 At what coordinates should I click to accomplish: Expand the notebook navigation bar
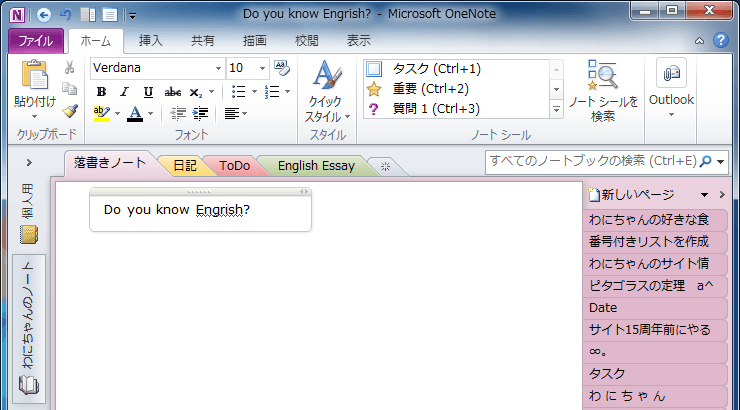tap(29, 163)
